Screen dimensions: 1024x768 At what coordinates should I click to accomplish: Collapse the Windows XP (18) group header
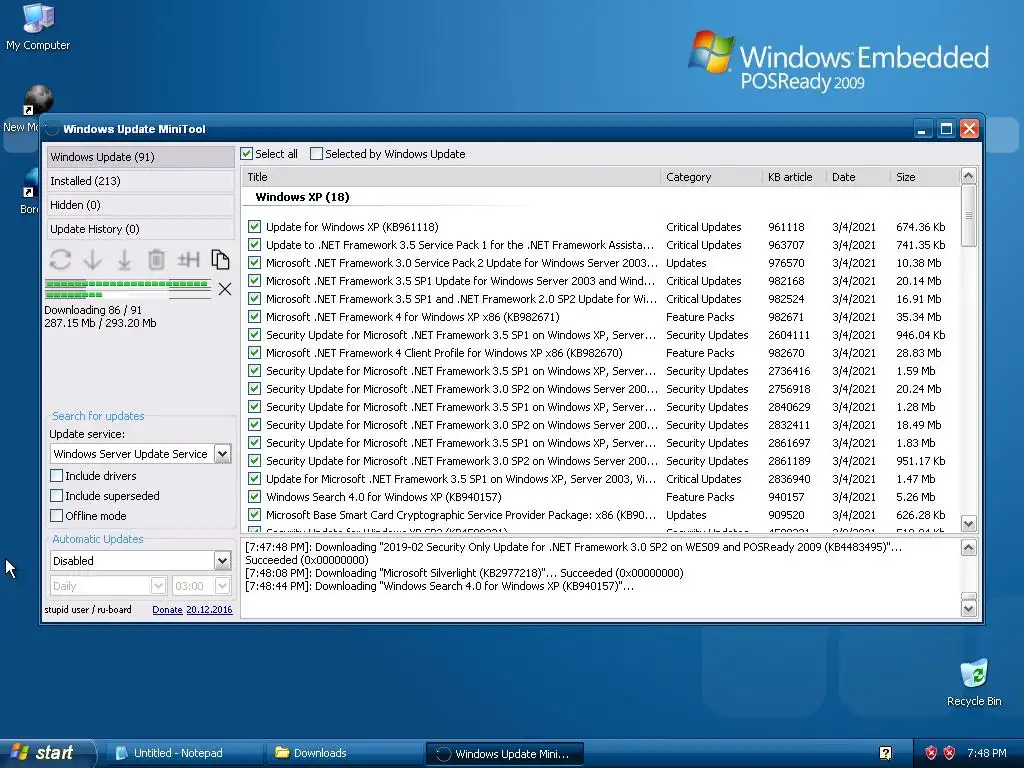pyautogui.click(x=302, y=197)
